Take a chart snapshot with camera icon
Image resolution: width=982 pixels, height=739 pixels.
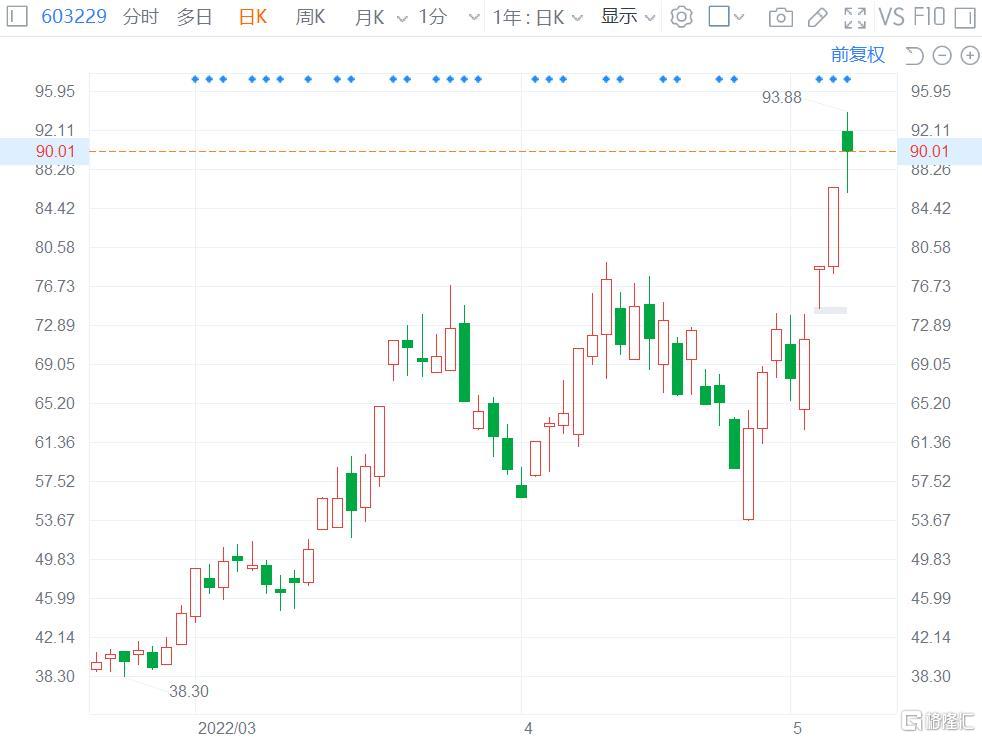pyautogui.click(x=780, y=18)
